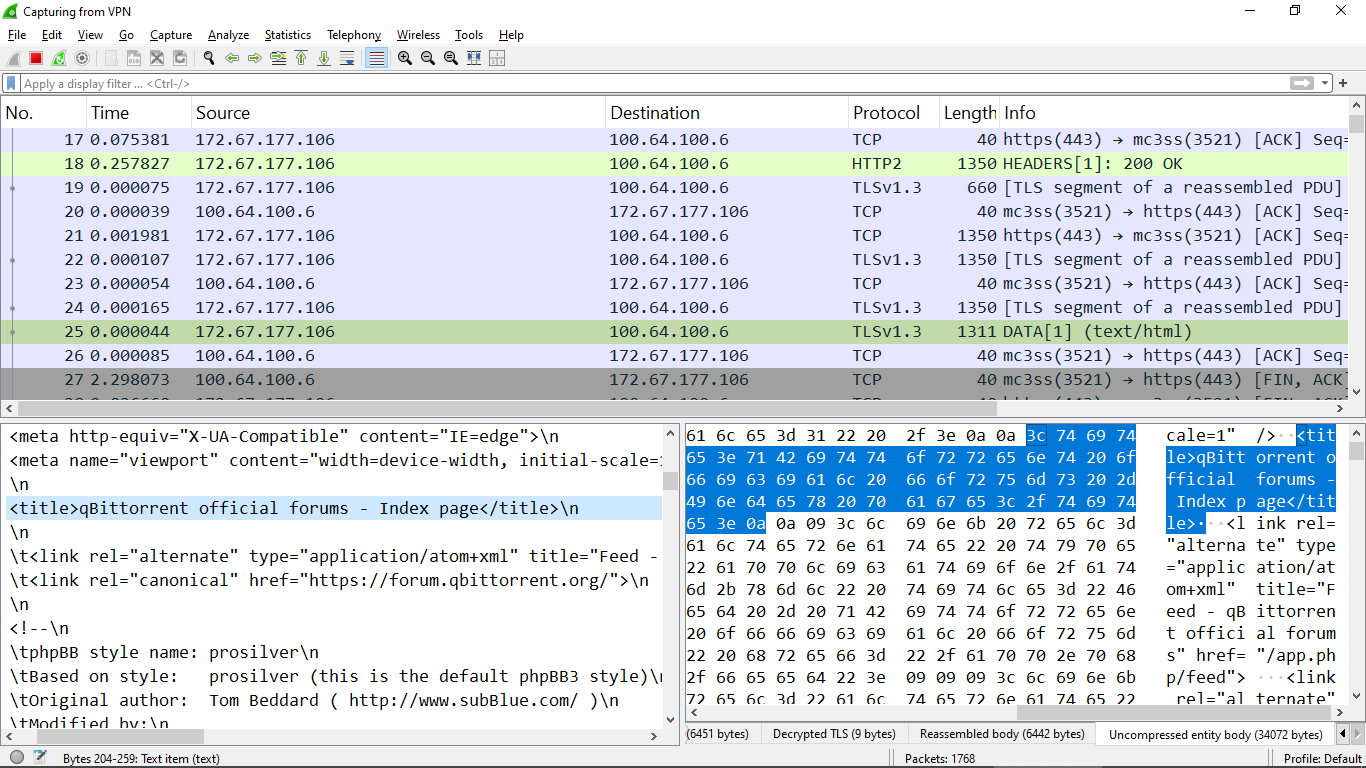The height and width of the screenshot is (768, 1366).
Task: Go forward in packet history
Action: click(255, 59)
